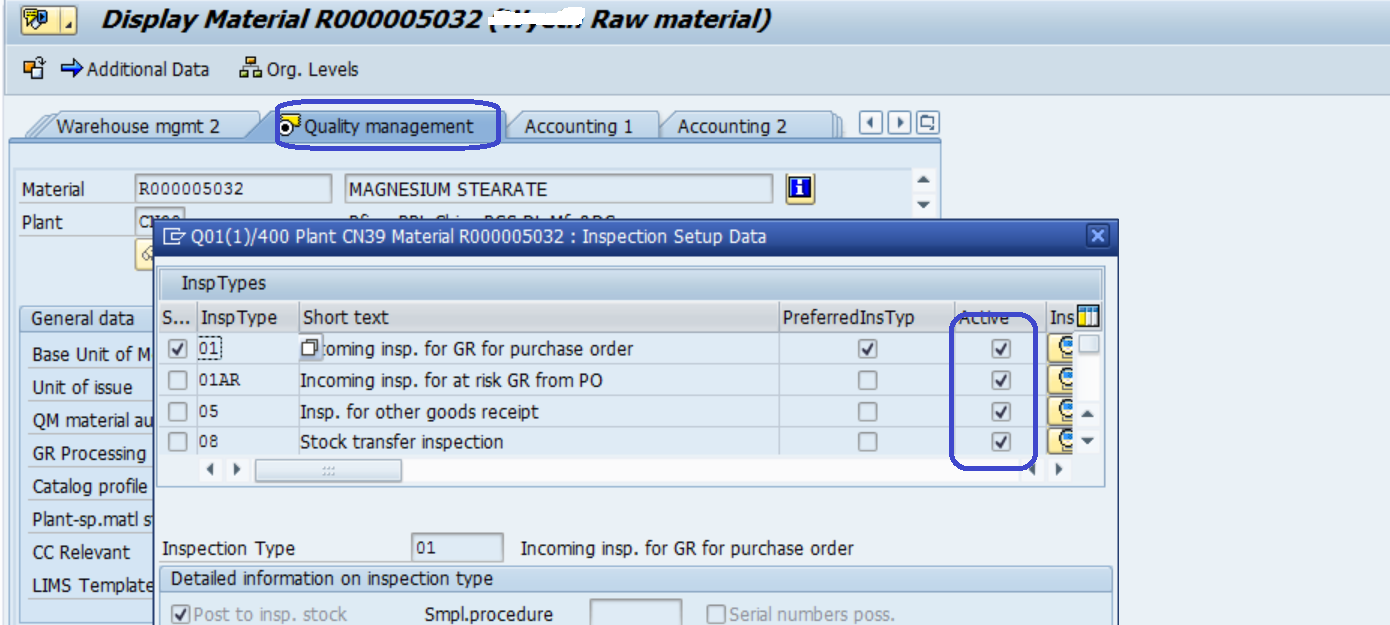Screen dimensions: 1390x625
Task: Toggle the Active checkbox for inspection type 01AR
Action: click(x=1000, y=380)
